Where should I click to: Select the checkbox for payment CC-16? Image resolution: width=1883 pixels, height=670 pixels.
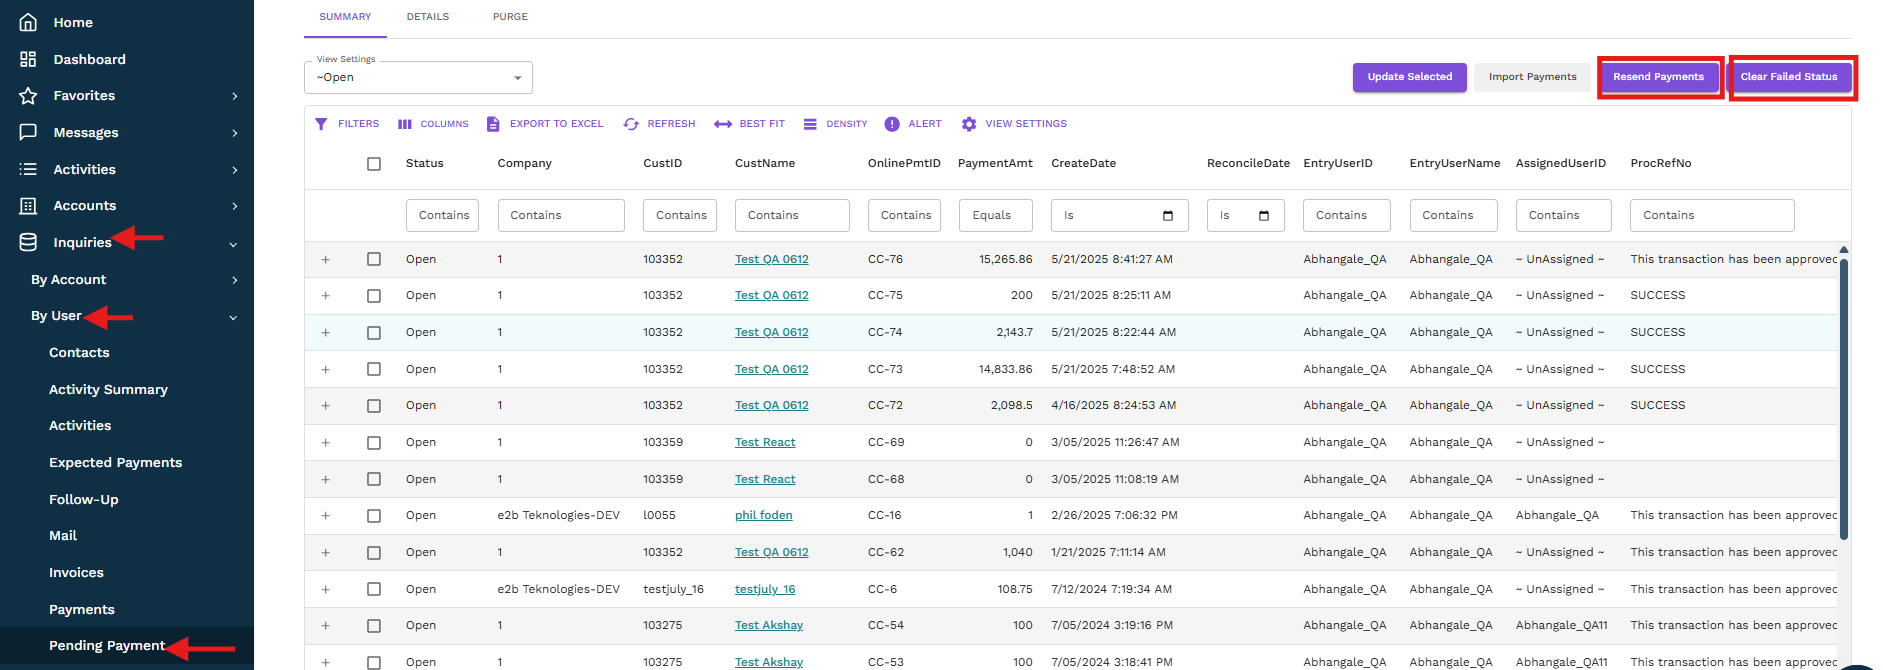(x=374, y=516)
